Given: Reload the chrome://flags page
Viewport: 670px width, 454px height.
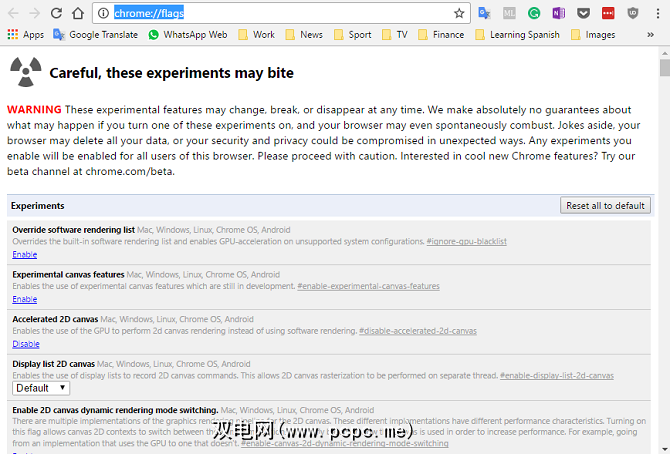Looking at the screenshot, I should [x=56, y=13].
